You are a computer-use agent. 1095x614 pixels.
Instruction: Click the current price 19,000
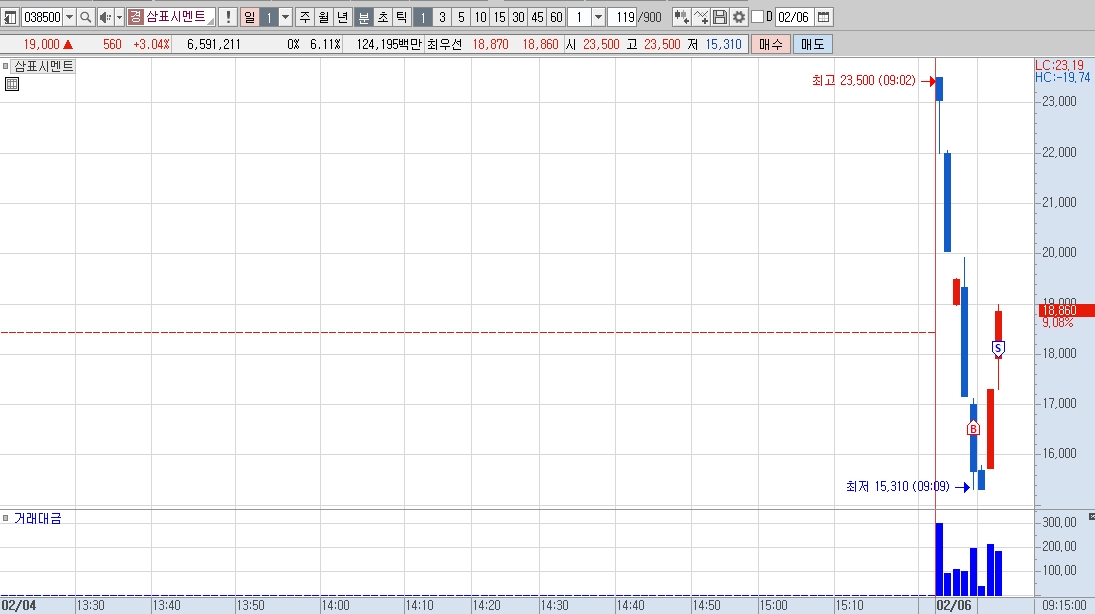(41, 44)
